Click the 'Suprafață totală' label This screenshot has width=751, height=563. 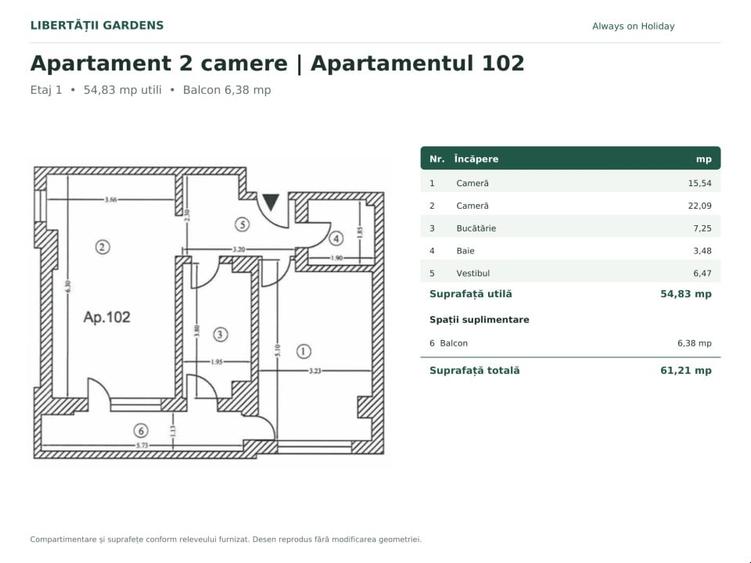point(475,370)
